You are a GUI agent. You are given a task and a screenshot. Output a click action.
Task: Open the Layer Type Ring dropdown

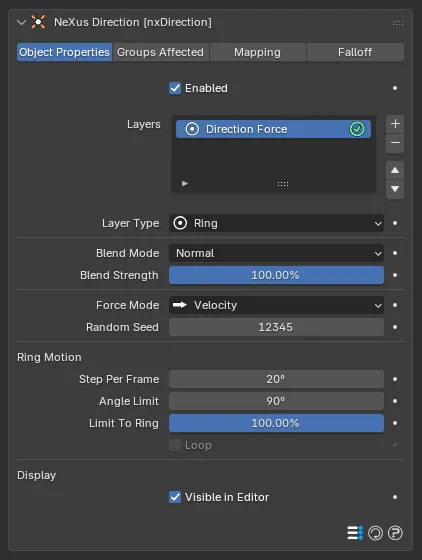(276, 223)
